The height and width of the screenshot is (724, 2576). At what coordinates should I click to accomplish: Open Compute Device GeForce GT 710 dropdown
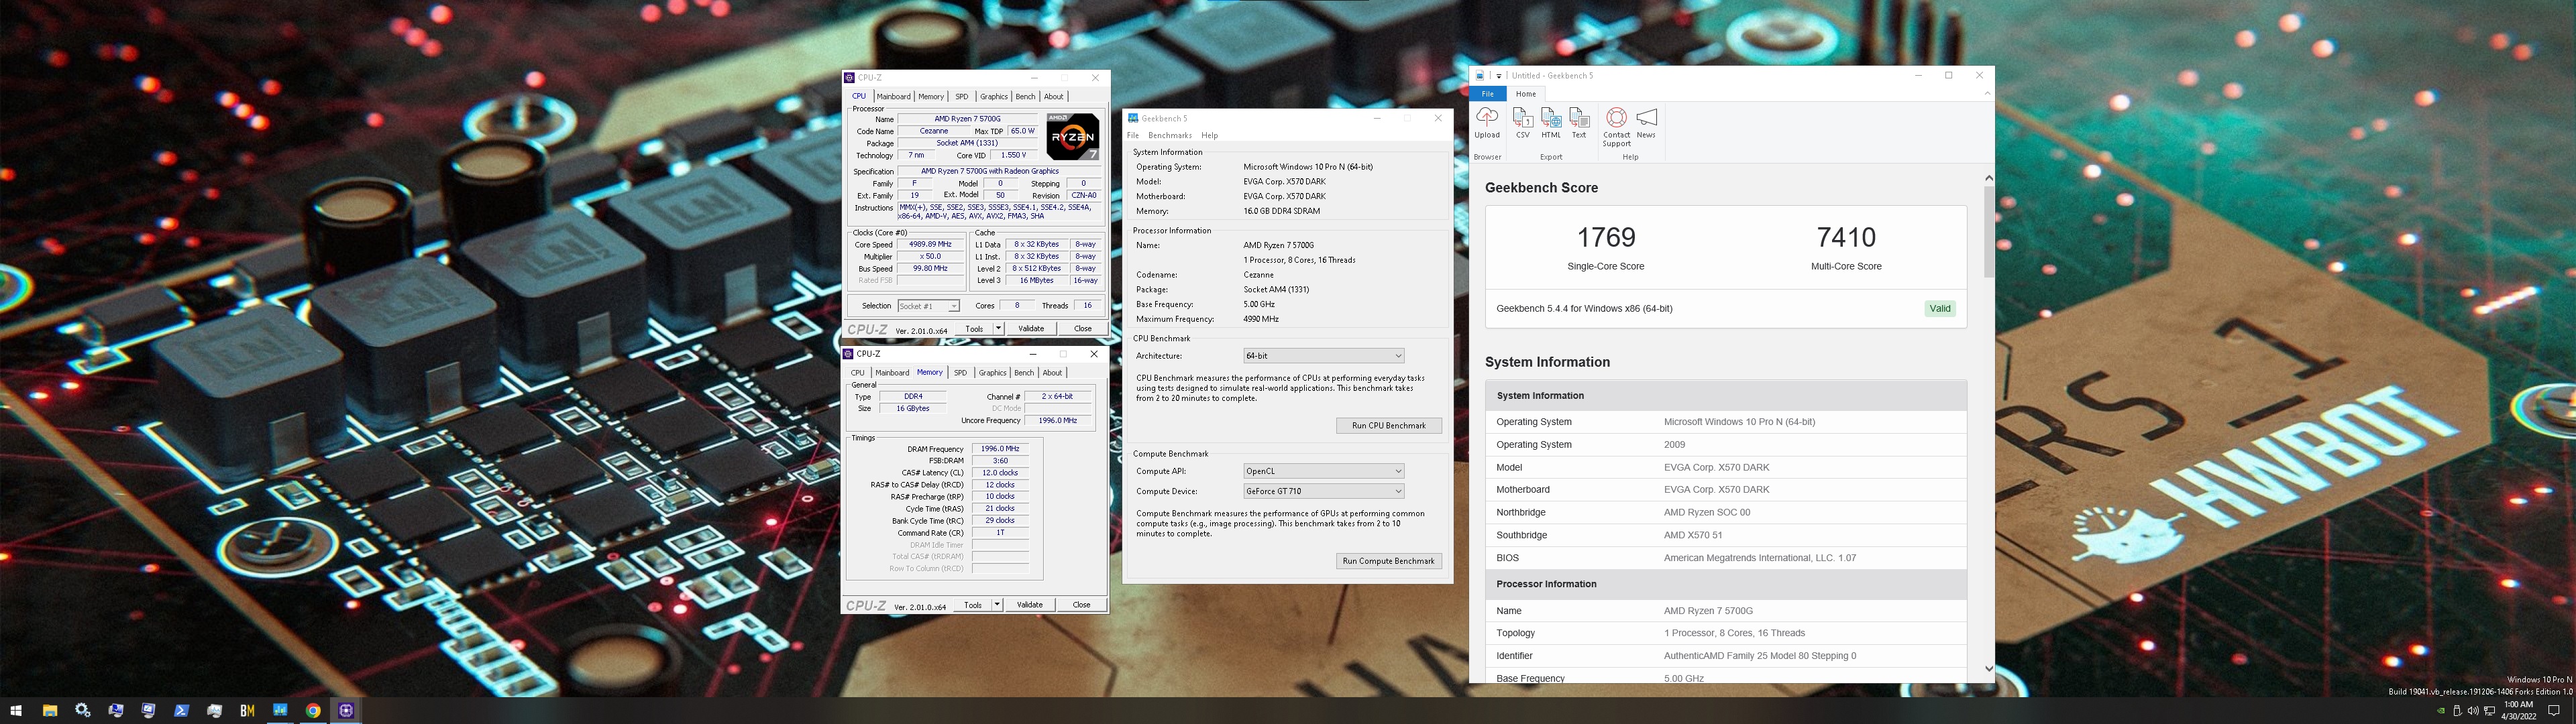pyautogui.click(x=1323, y=491)
